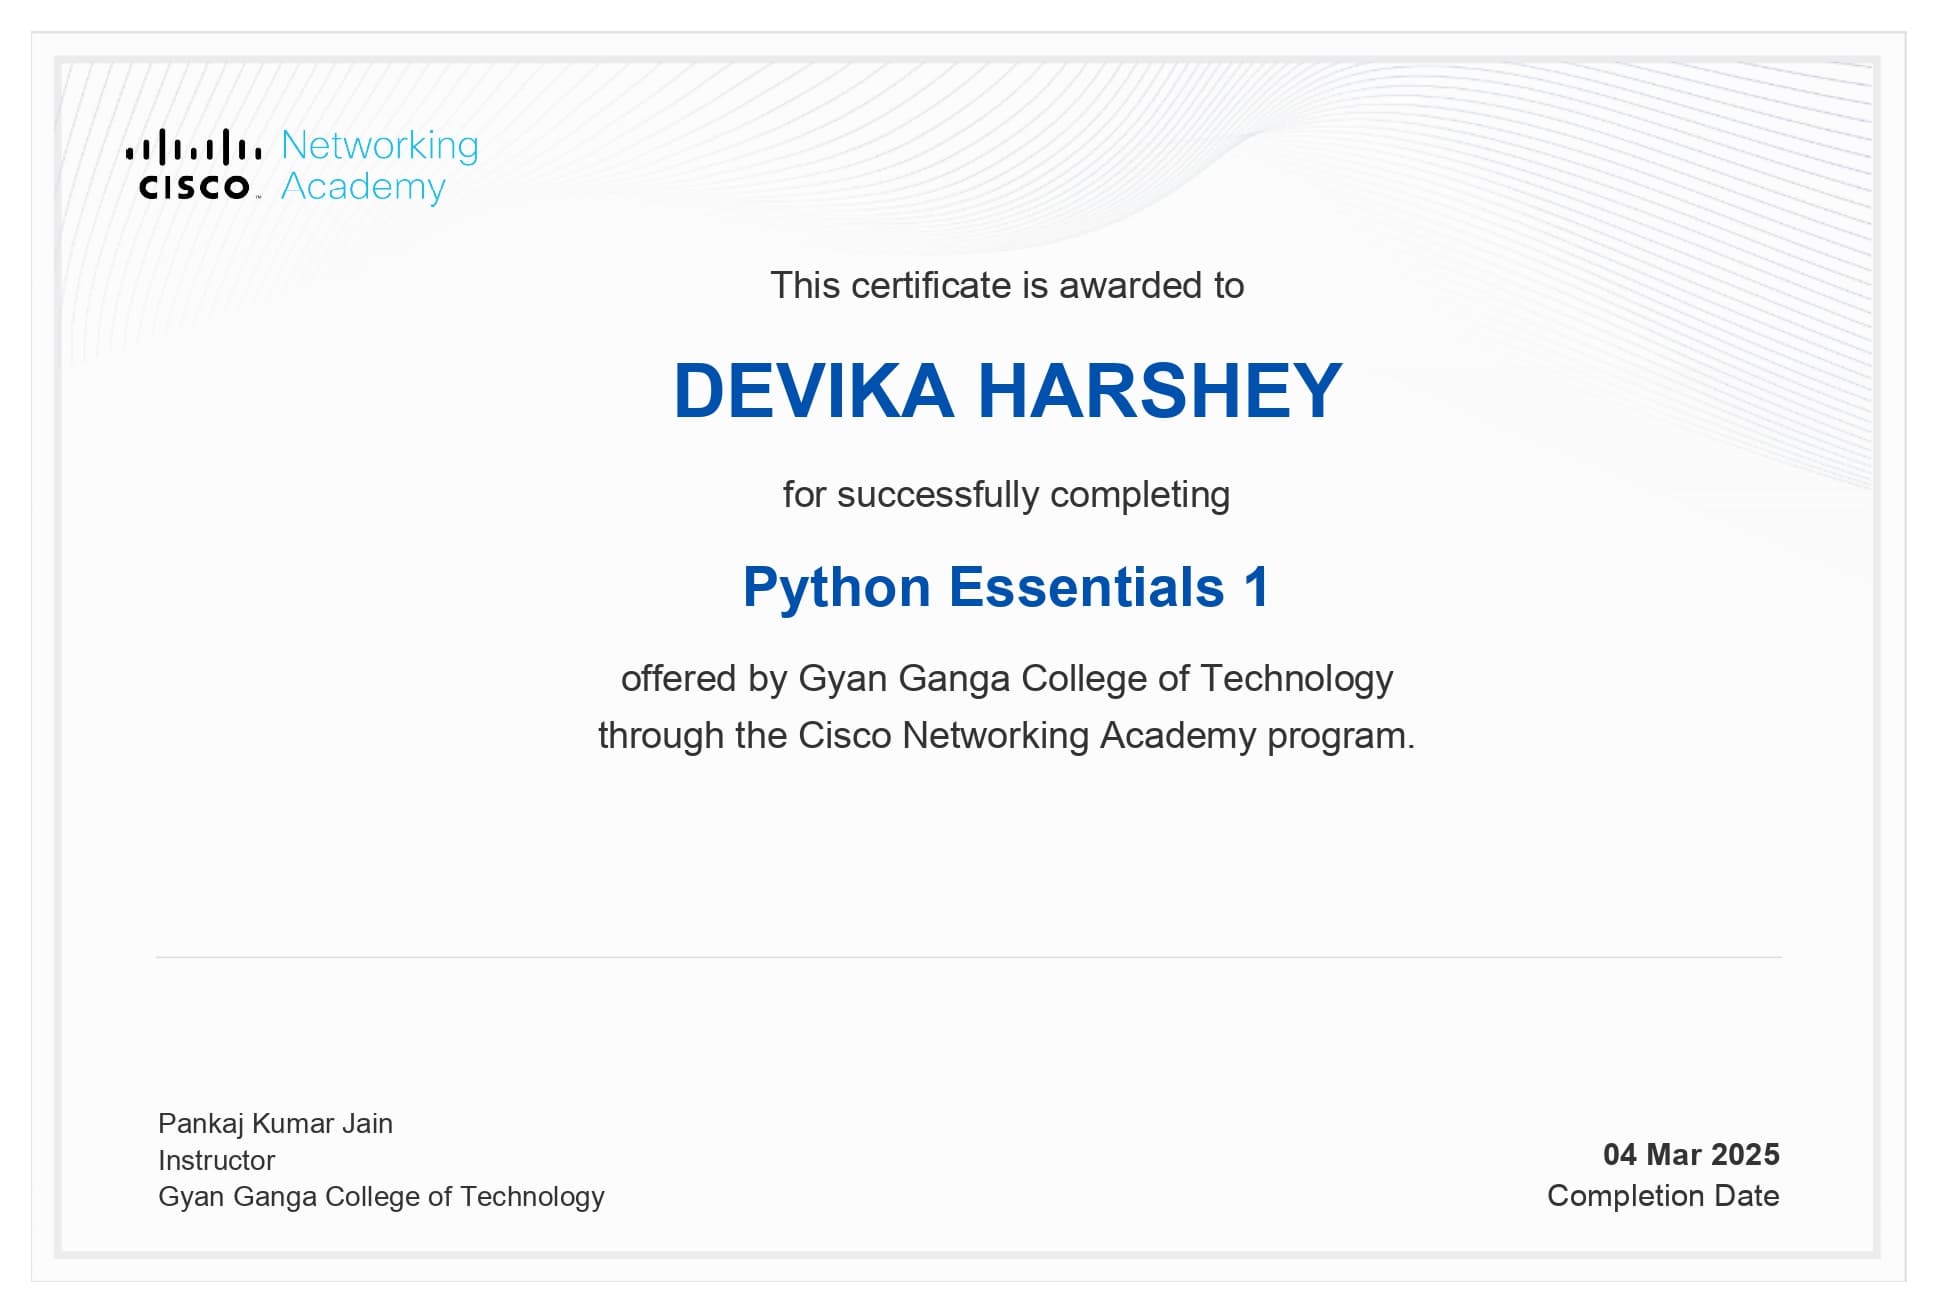Click the date 04 Mar 2025

tap(1691, 1155)
